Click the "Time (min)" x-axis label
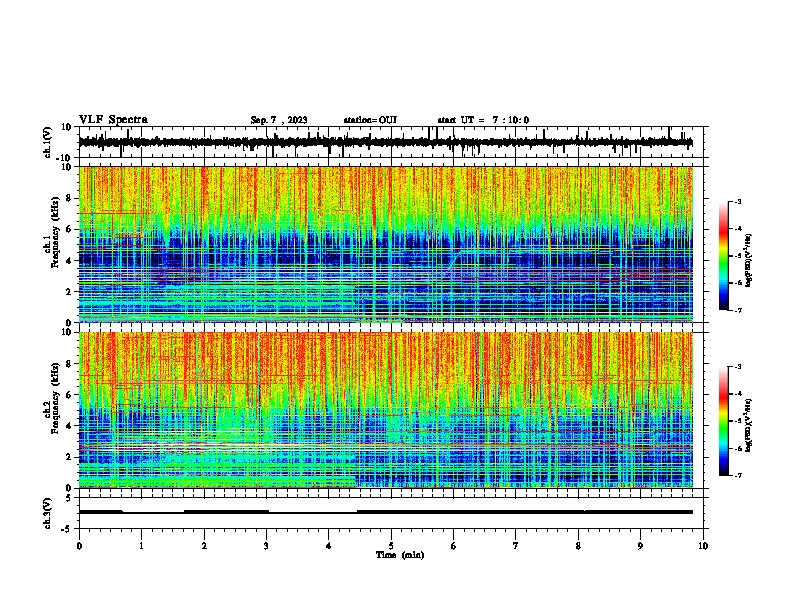 click(x=400, y=555)
